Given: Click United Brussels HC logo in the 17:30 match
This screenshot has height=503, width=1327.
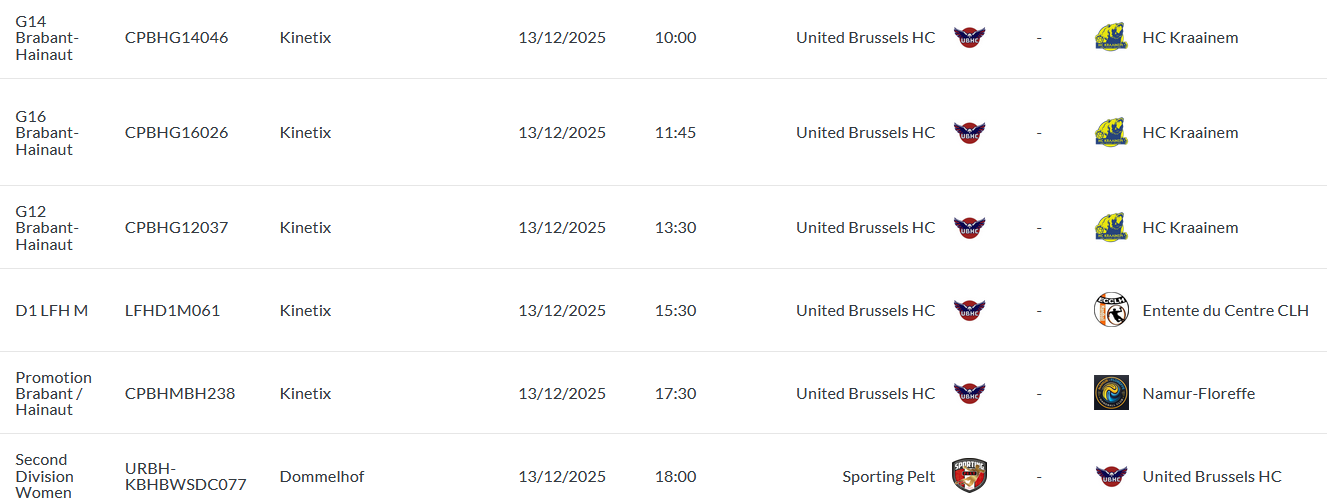Looking at the screenshot, I should click(x=970, y=393).
